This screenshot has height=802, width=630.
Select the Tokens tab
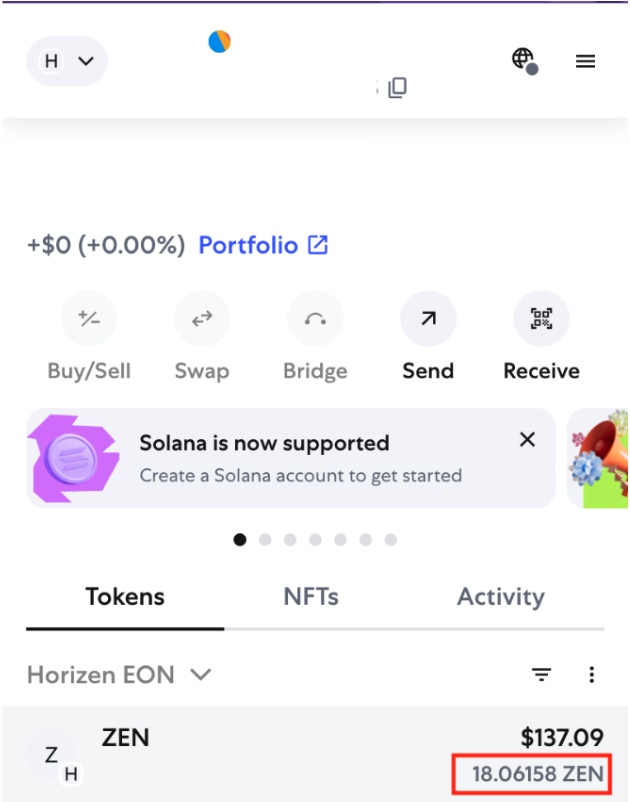click(x=124, y=596)
